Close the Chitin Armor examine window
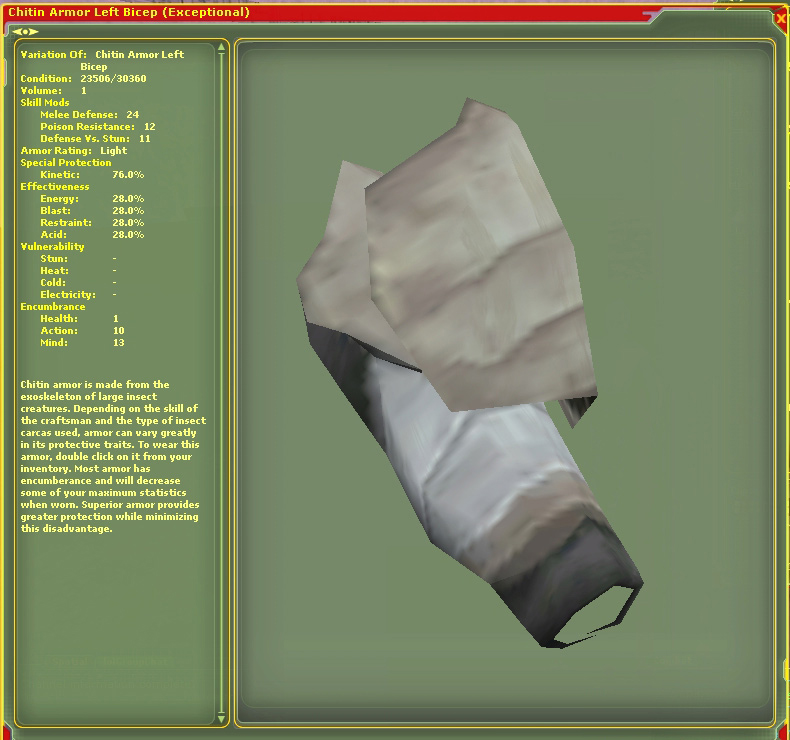This screenshot has height=740, width=790. [780, 19]
